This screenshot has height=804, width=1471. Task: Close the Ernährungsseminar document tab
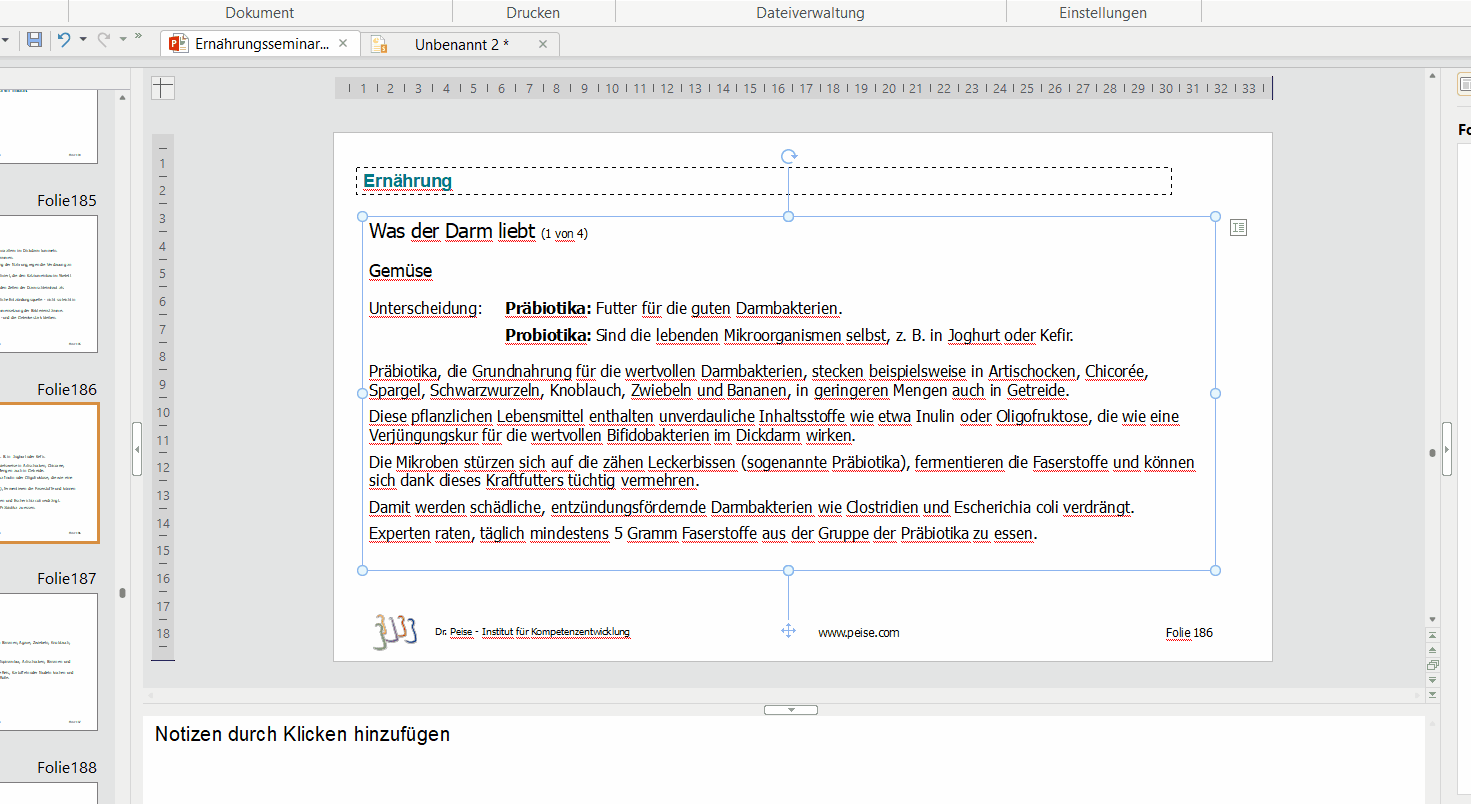[343, 44]
